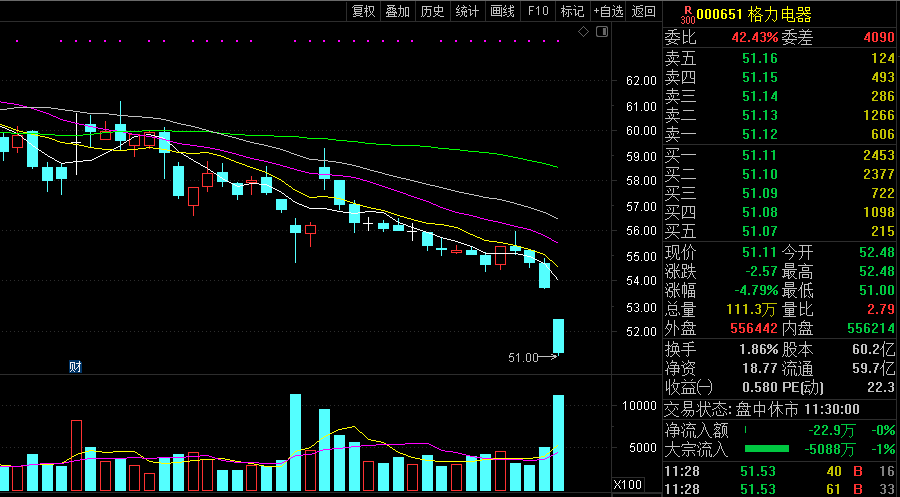Click 大宗流入 value -5088万
The width and height of the screenshot is (900, 497).
click(828, 449)
